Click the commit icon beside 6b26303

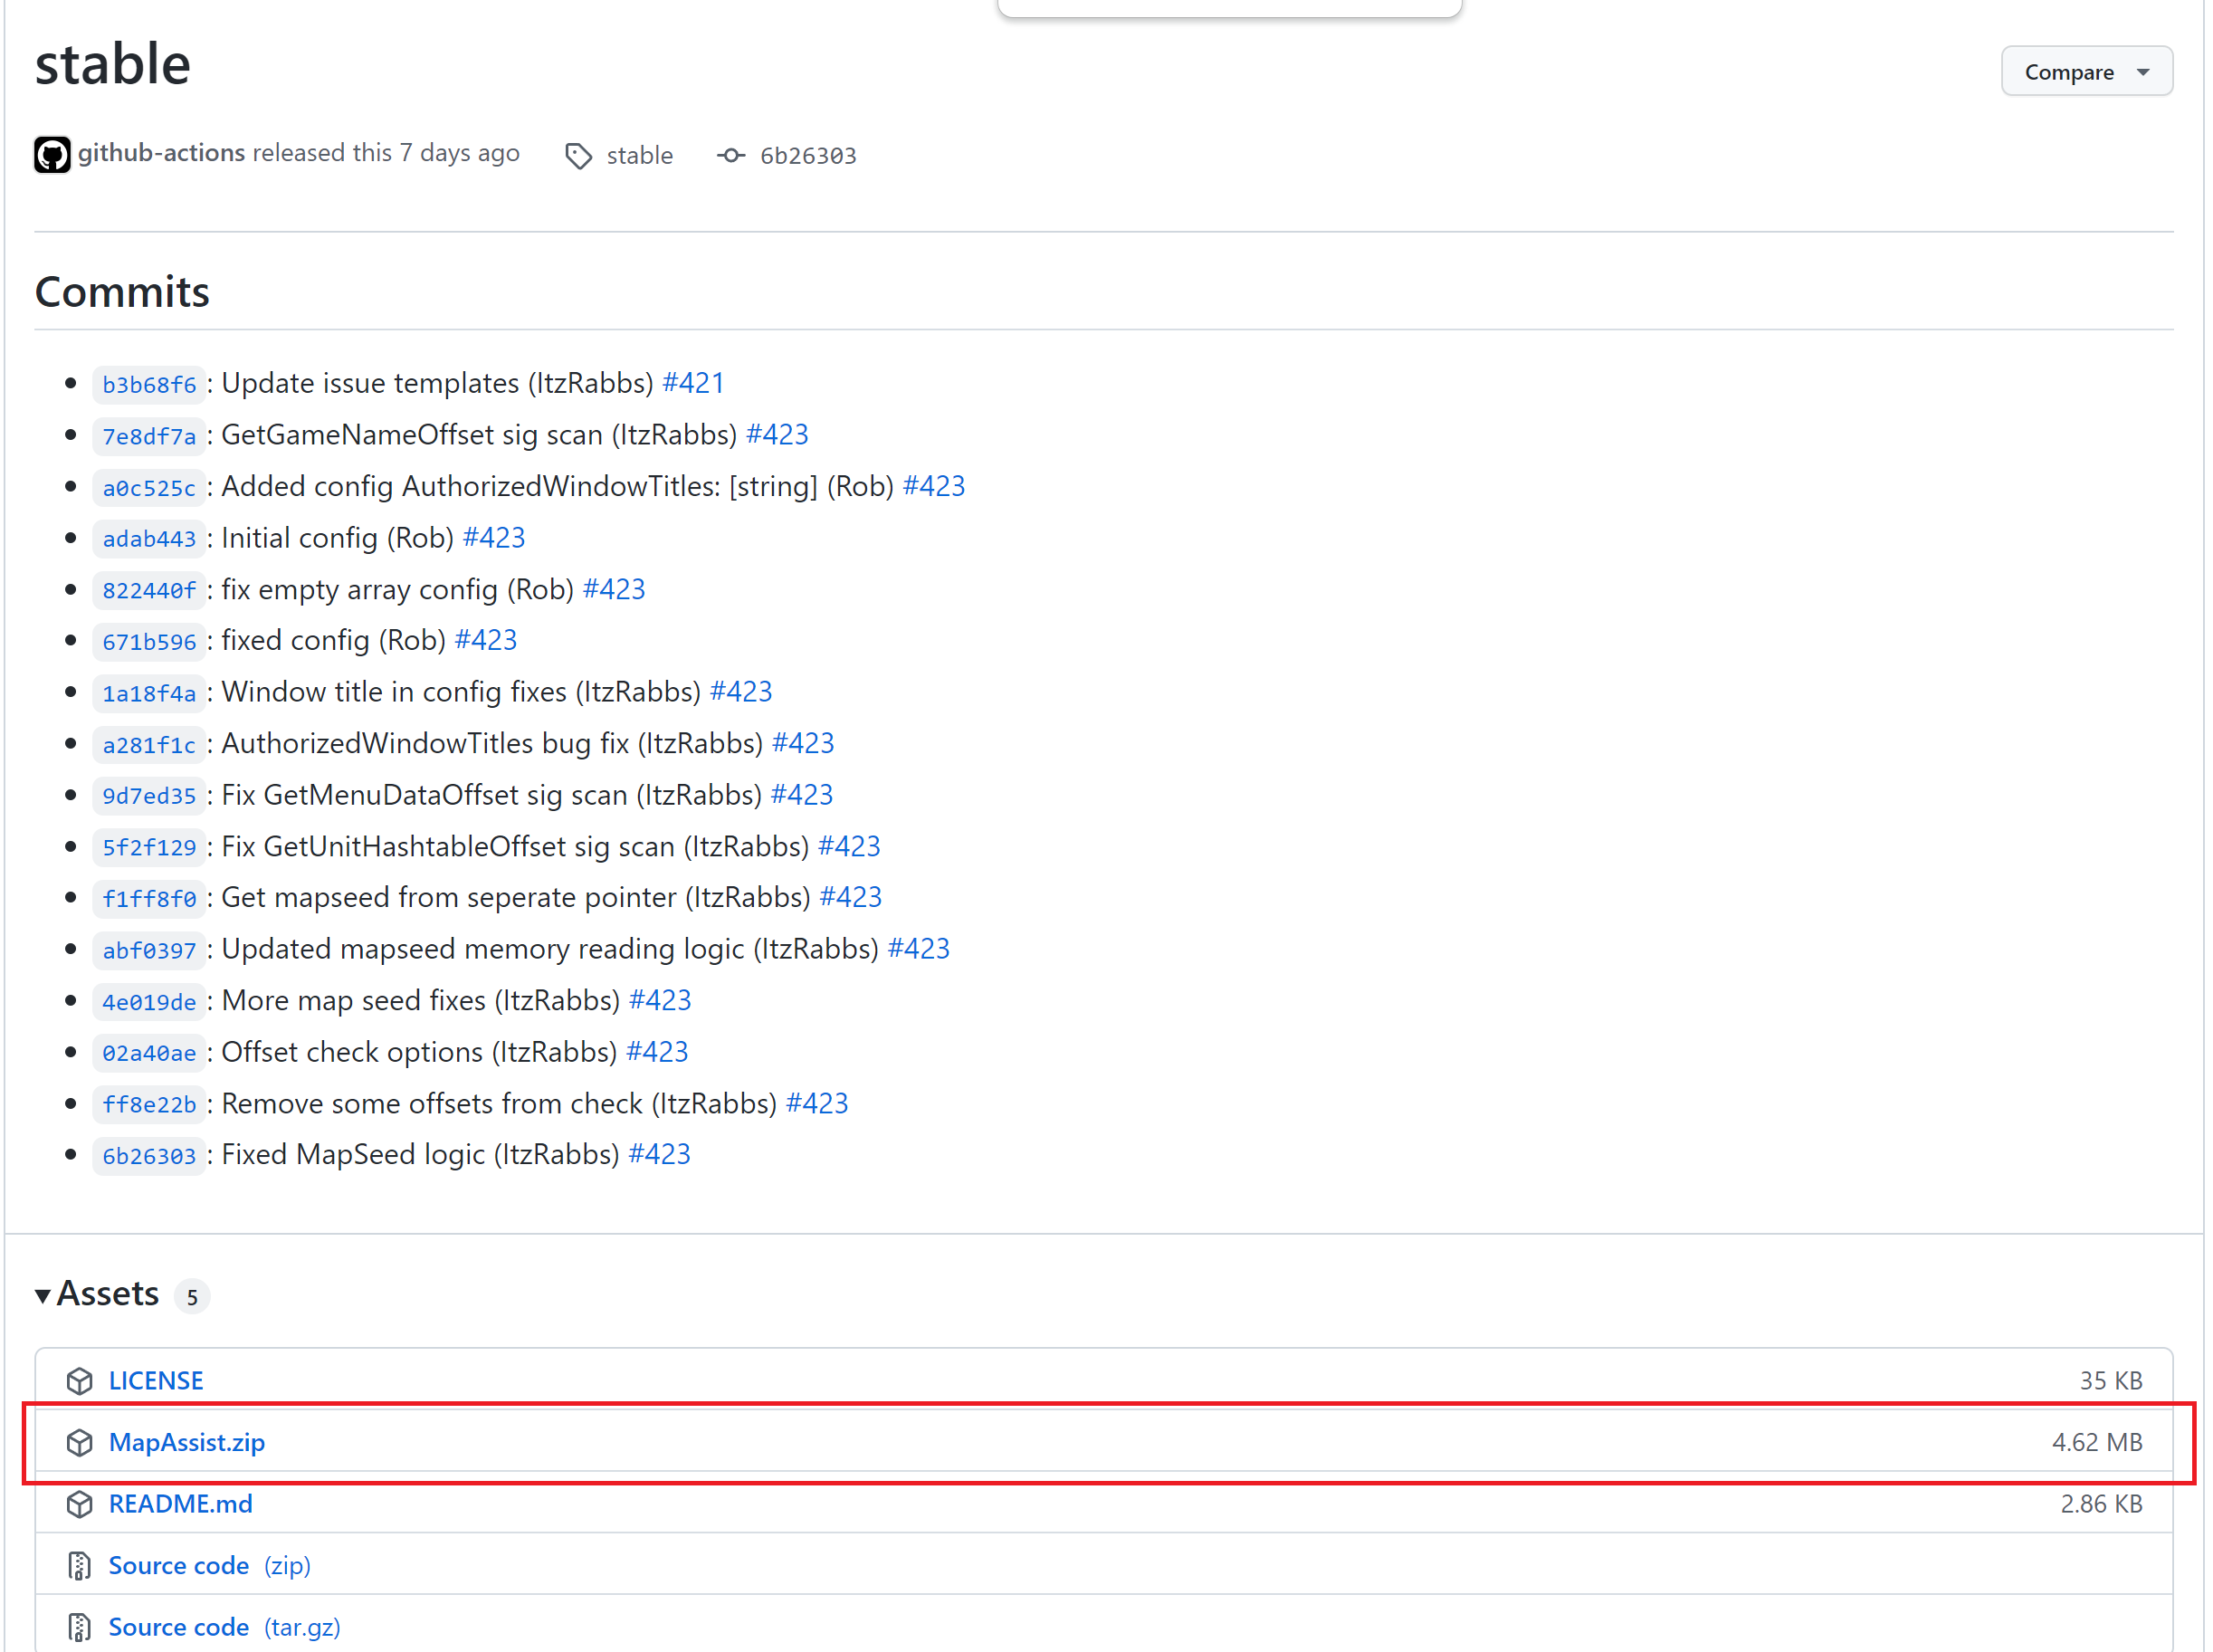click(731, 156)
